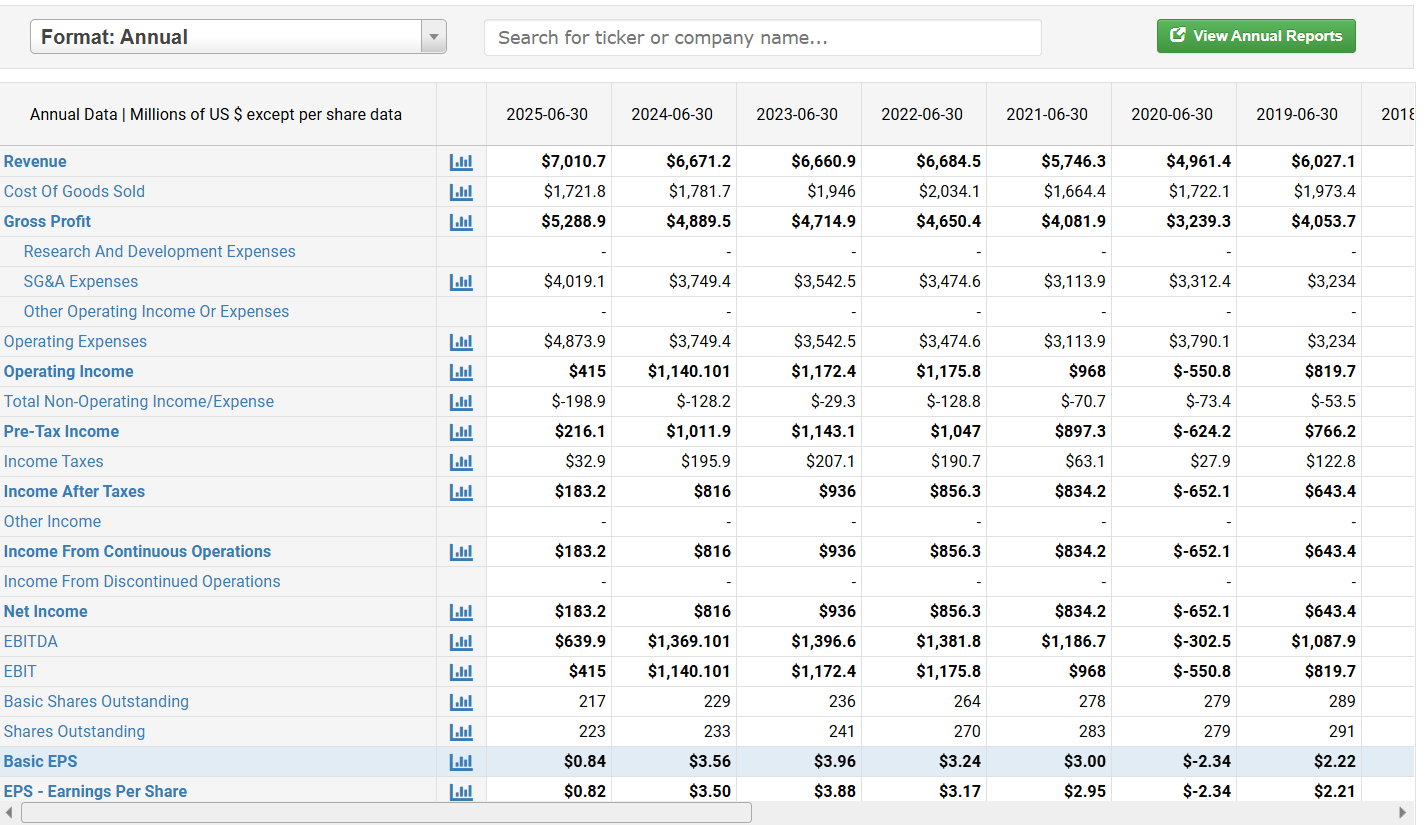Click the 2020-06-30 column header
Screen dimensions: 1427x825
coord(1173,114)
